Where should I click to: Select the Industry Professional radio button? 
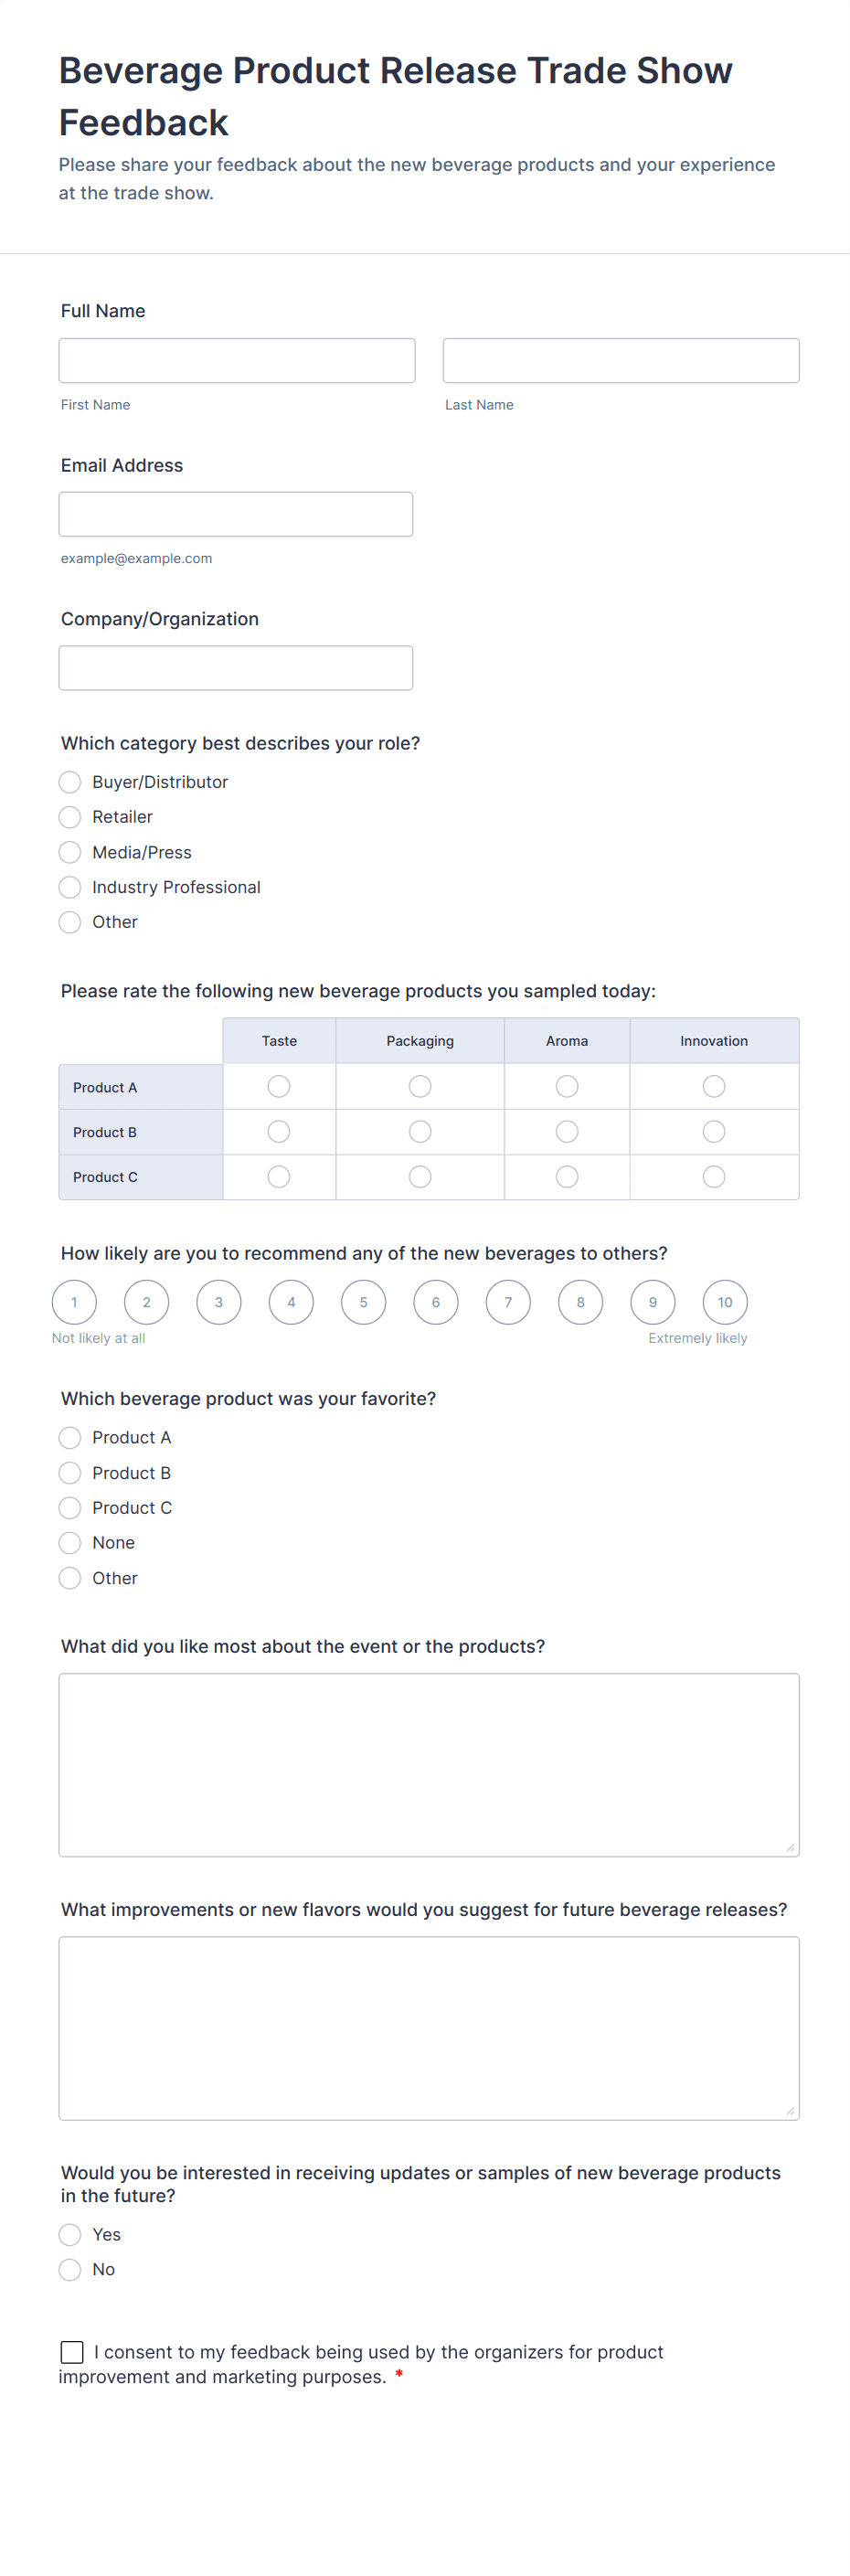pyautogui.click(x=70, y=887)
